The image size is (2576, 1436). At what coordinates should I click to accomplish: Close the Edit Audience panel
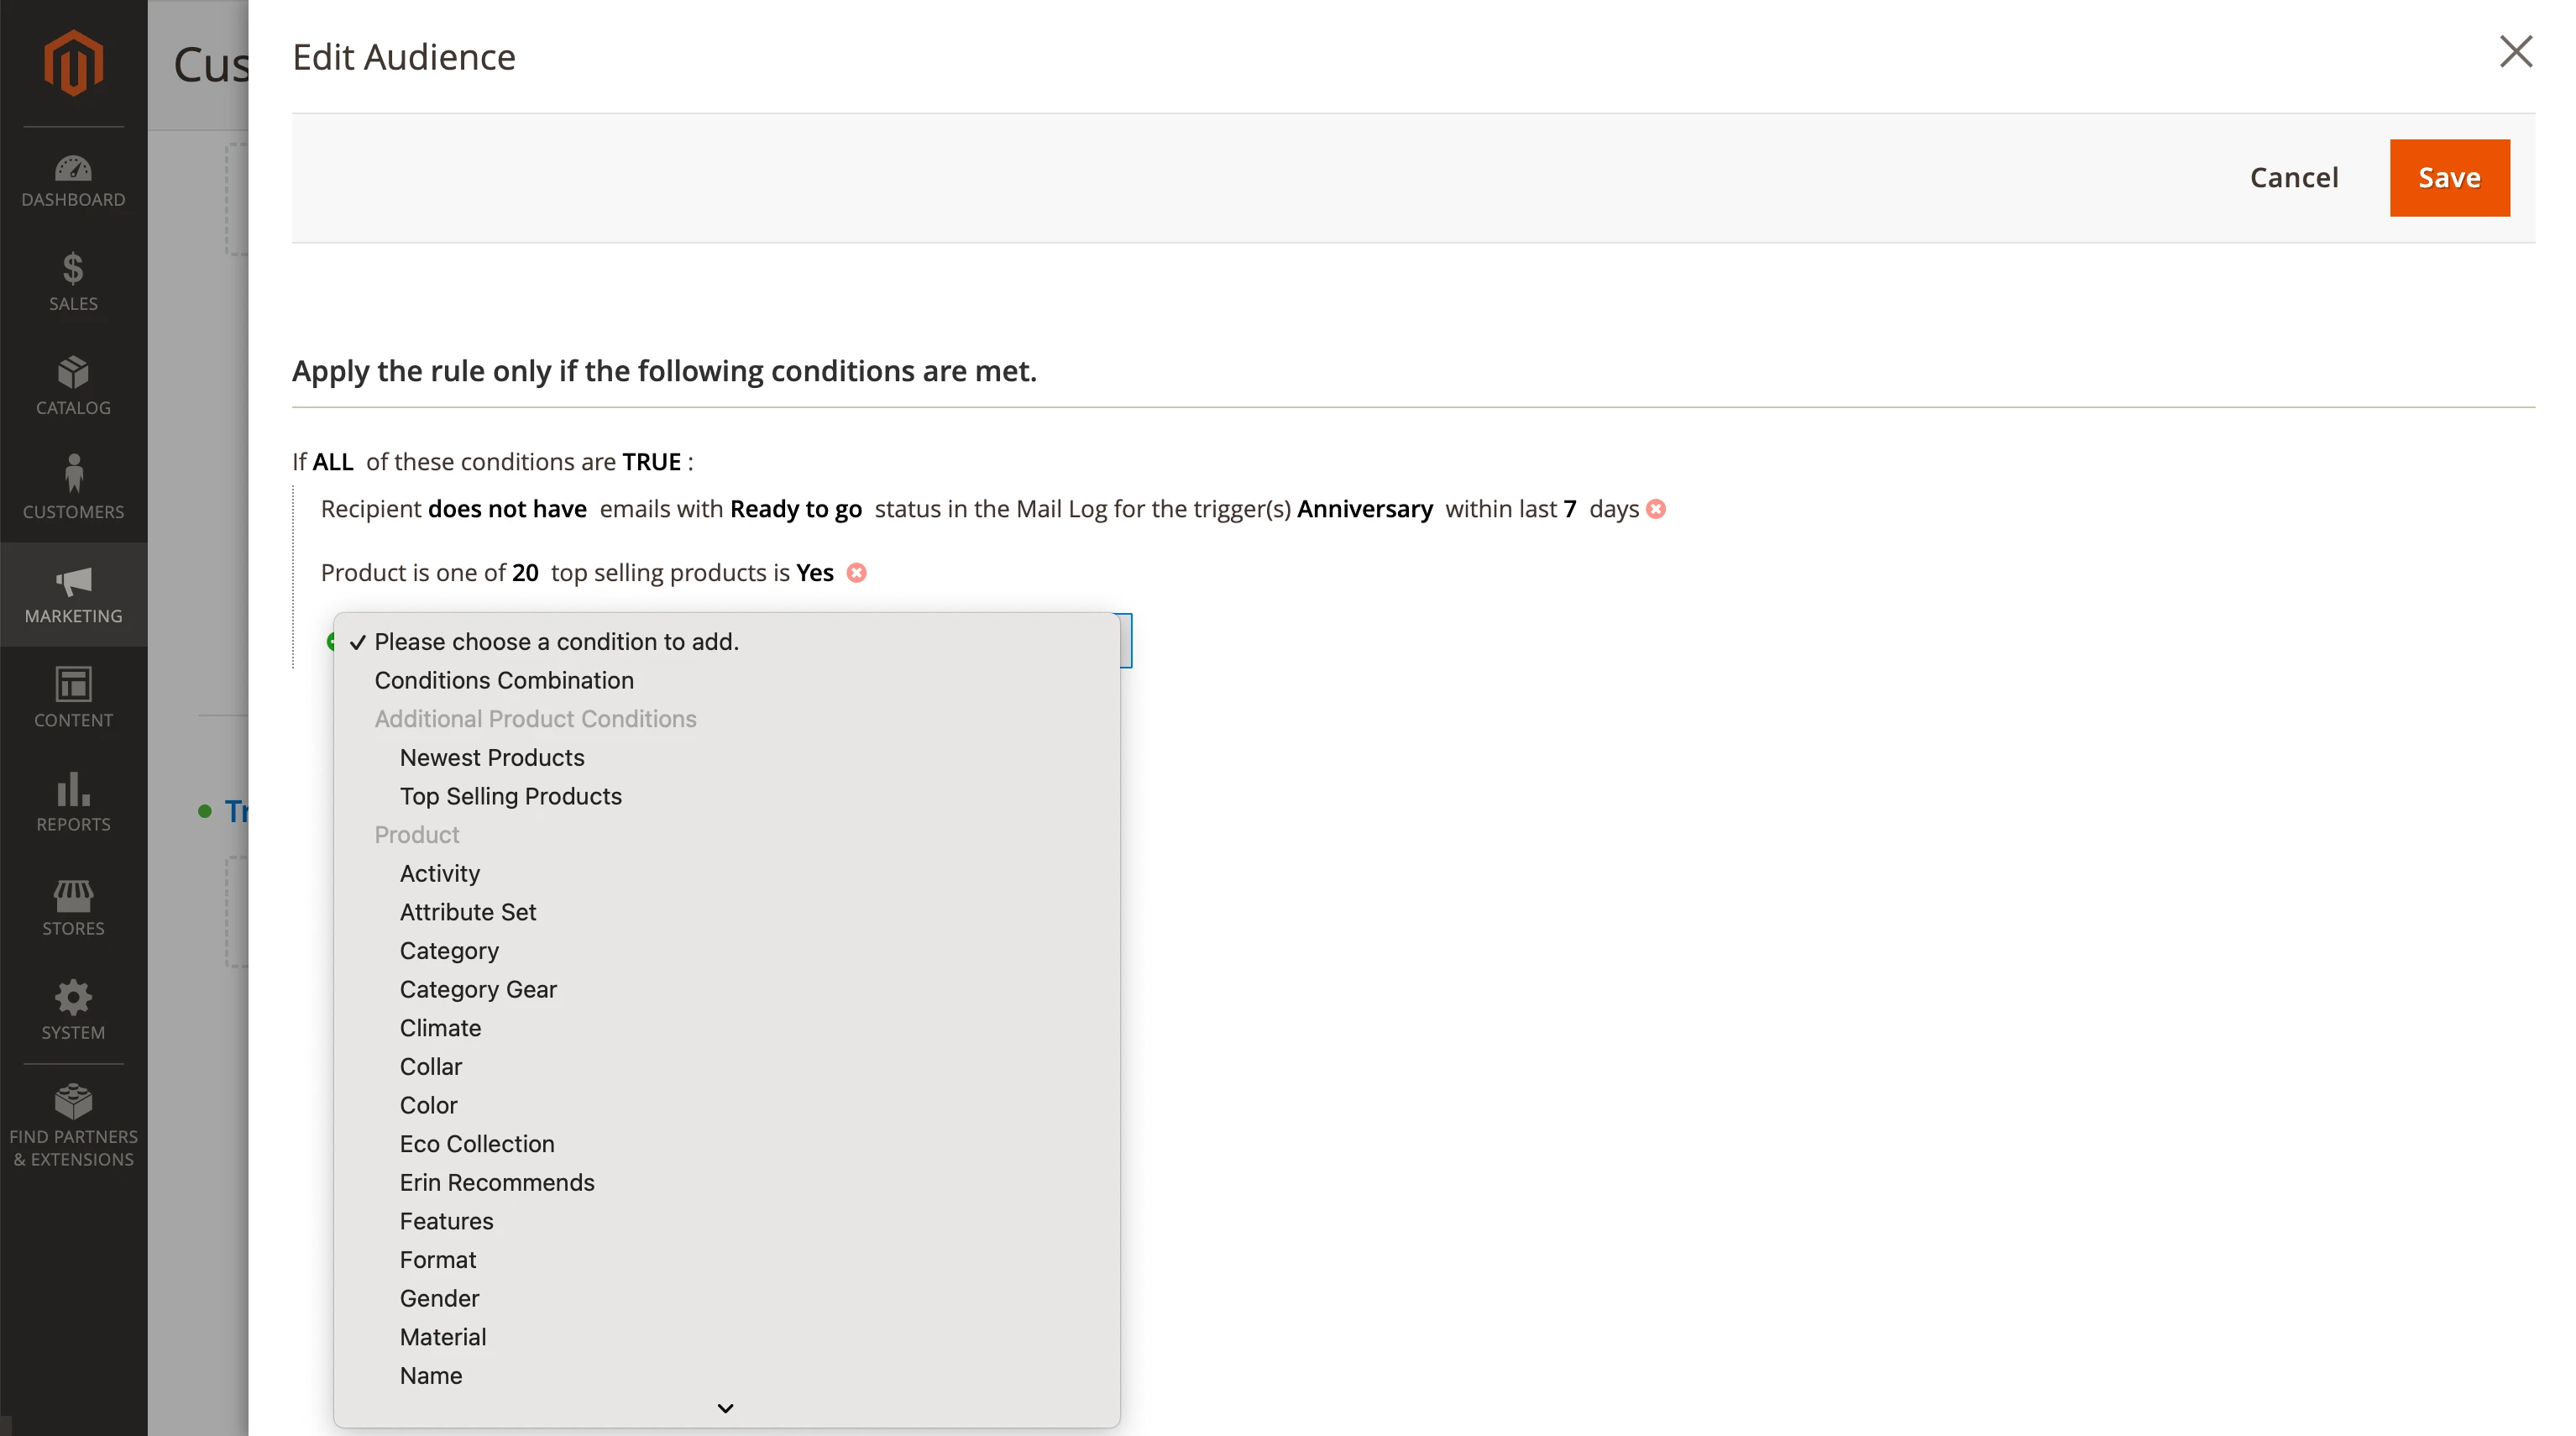[x=2515, y=52]
